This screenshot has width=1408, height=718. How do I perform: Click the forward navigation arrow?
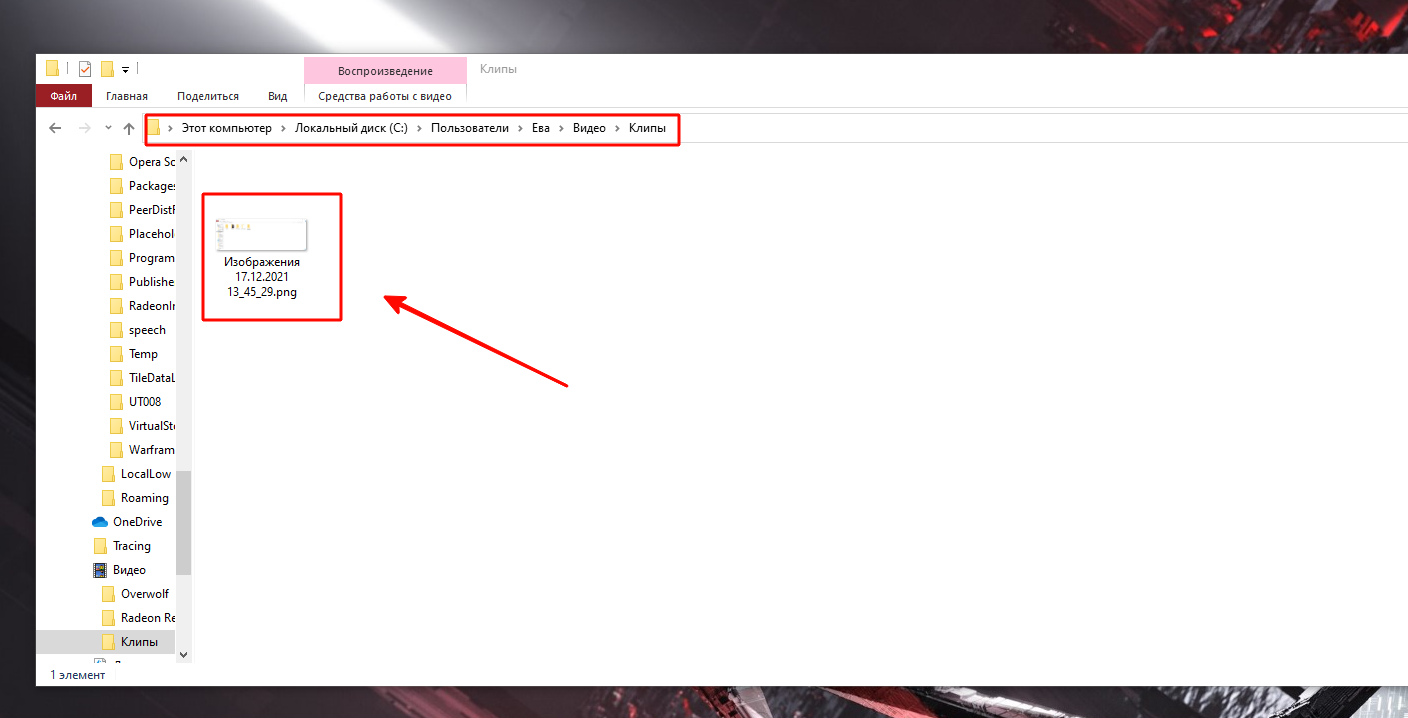[84, 128]
